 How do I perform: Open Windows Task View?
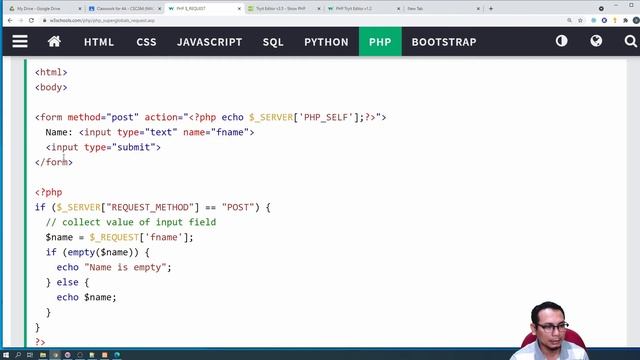pyautogui.click(x=30, y=355)
